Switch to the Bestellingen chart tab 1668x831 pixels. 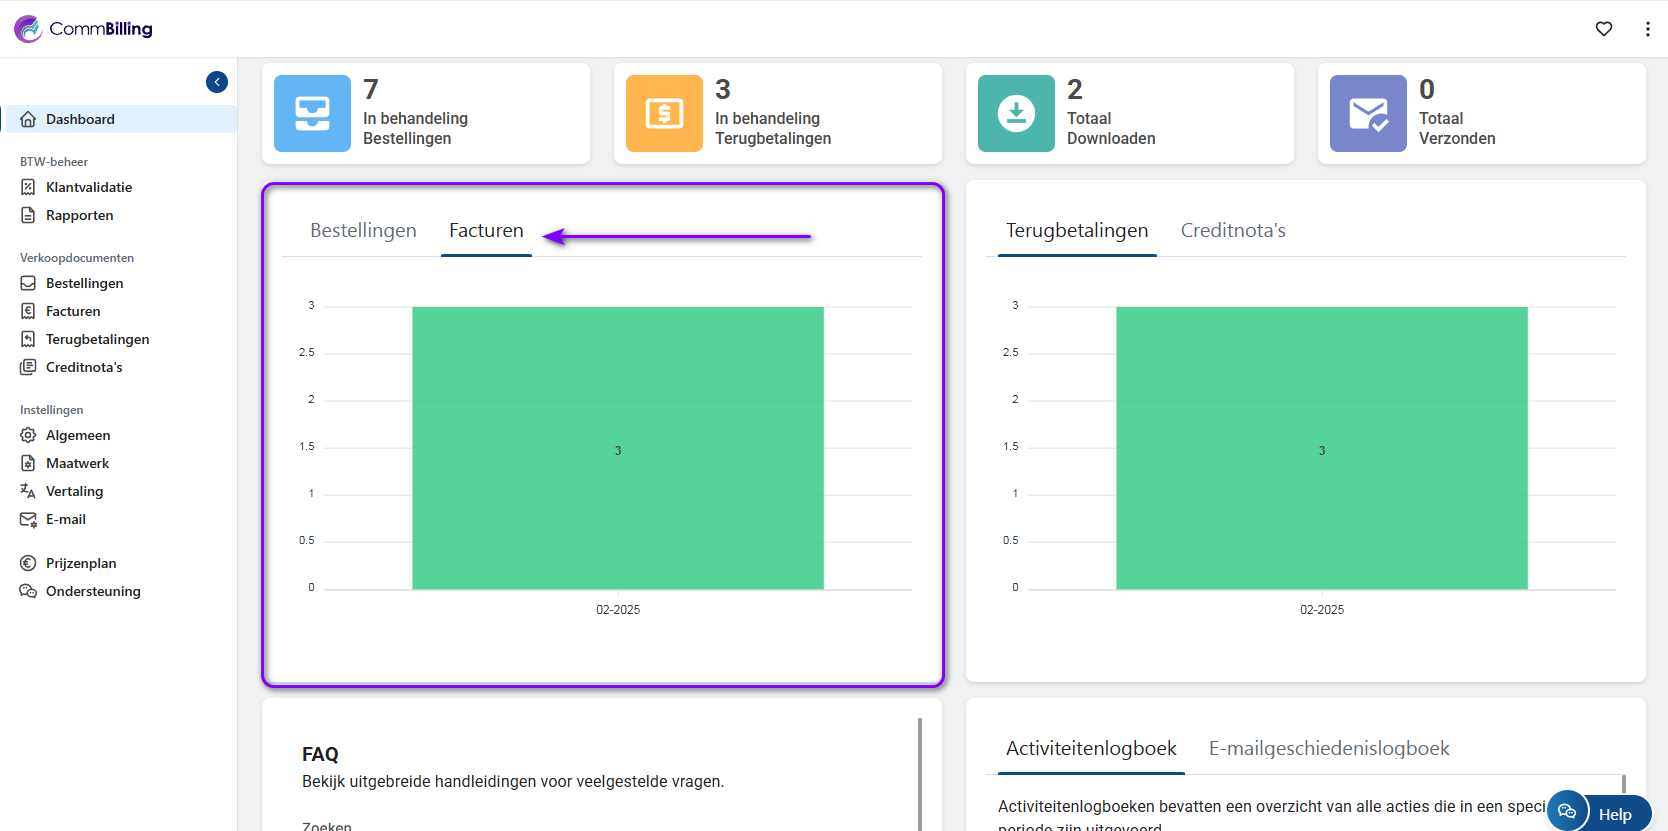(363, 231)
